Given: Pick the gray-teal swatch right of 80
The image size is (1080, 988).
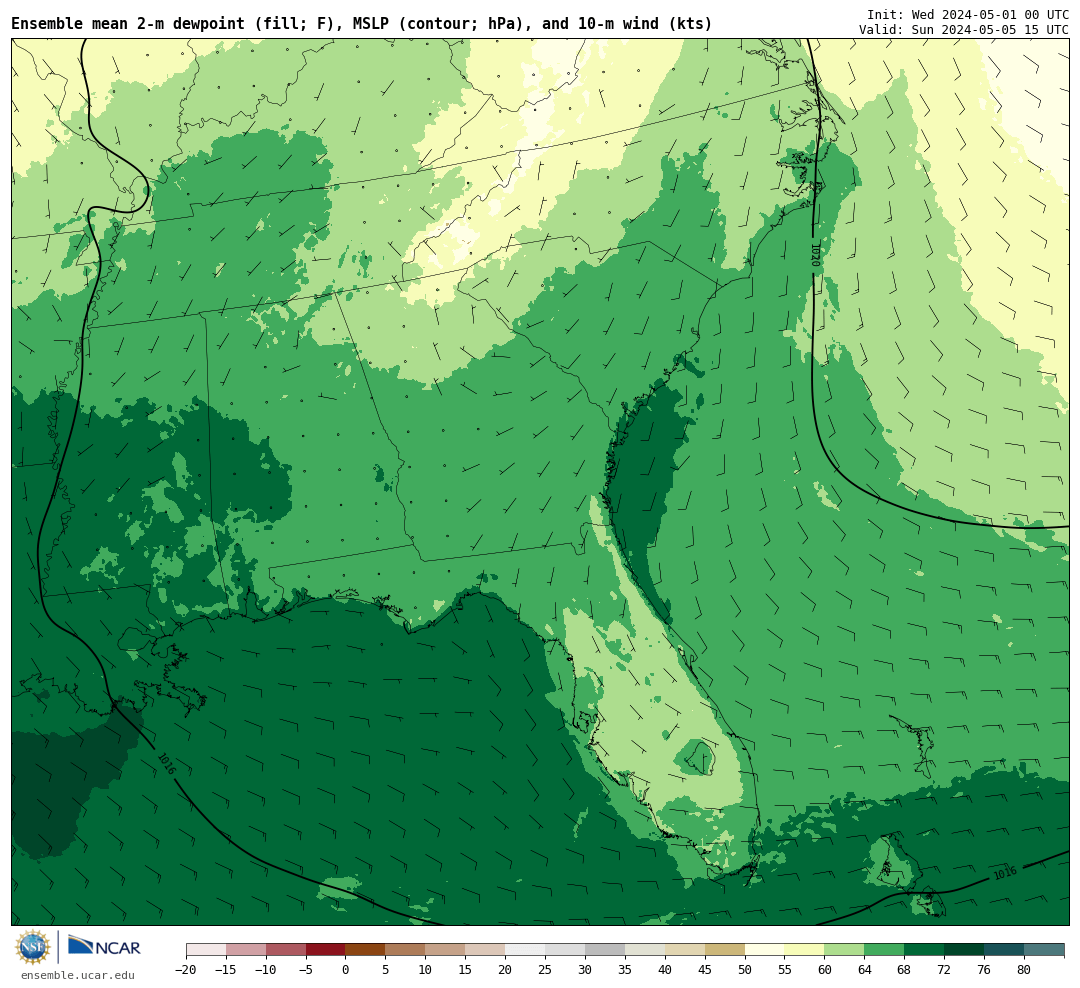Looking at the screenshot, I should coord(1044,950).
